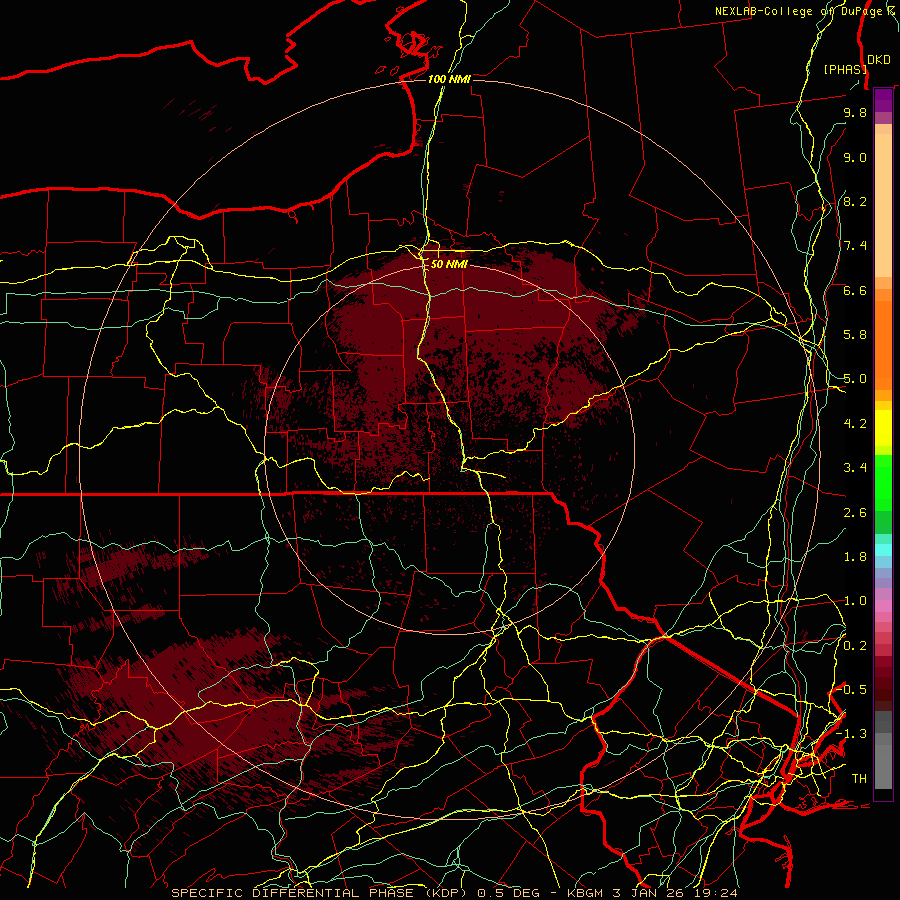
Task: Click the DKD label above the color scale
Action: point(879,60)
